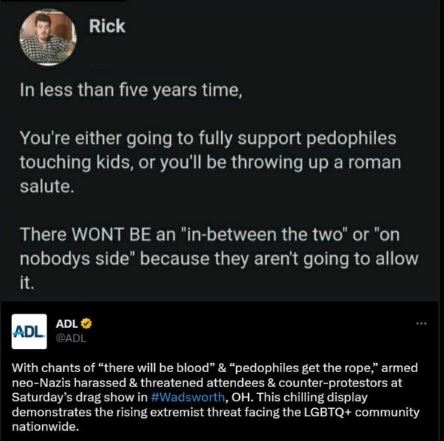Click the @ADL handle
The width and height of the screenshot is (444, 441).
point(71,338)
